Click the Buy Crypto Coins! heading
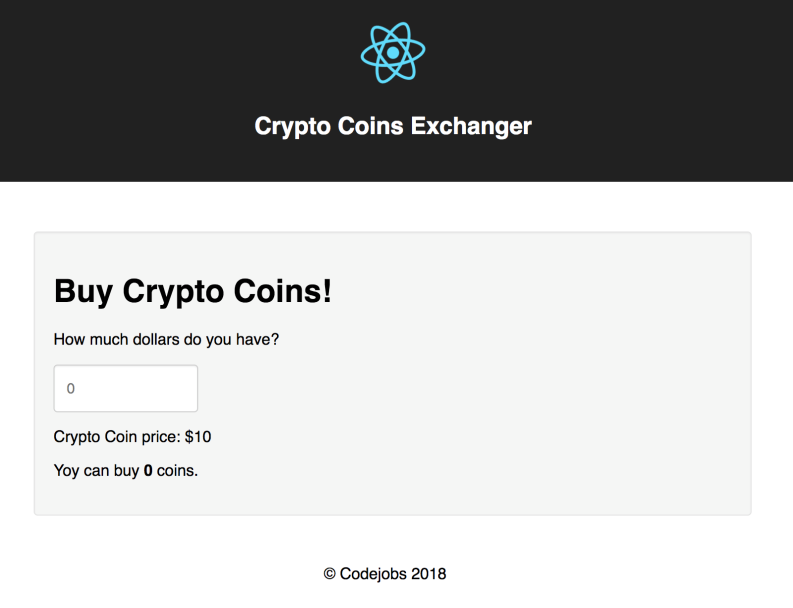Screen dimensions: 793x608 coord(192,292)
